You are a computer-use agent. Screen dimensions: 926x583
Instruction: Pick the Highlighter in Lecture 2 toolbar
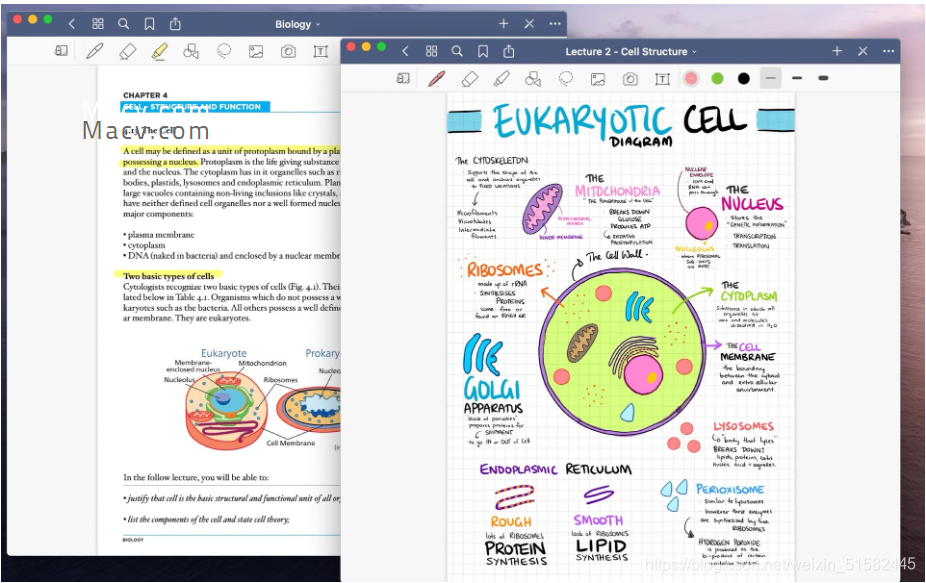click(501, 79)
